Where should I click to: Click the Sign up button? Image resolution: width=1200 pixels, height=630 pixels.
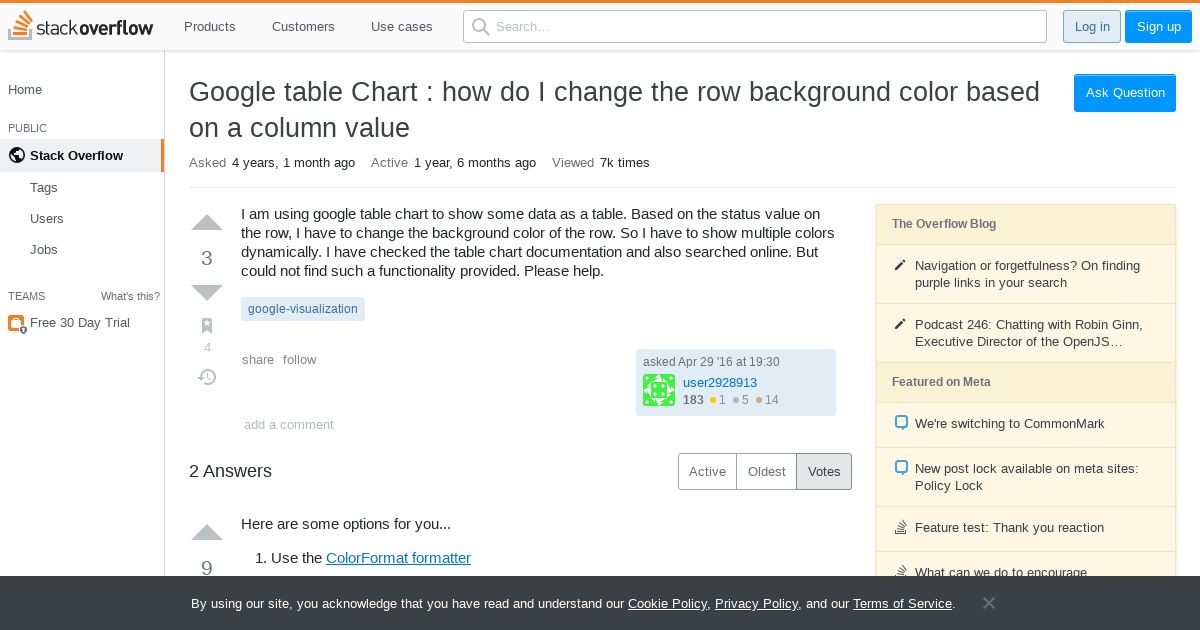point(1159,27)
